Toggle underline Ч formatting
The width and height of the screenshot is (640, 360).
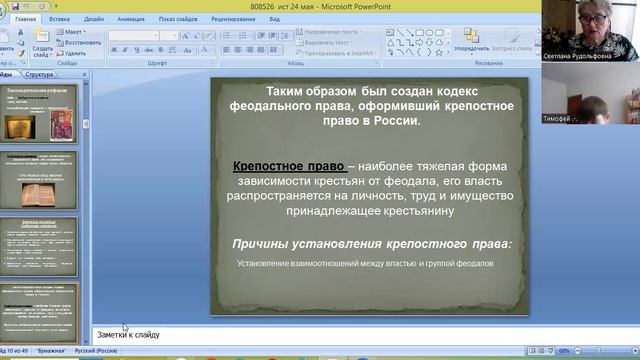137,50
